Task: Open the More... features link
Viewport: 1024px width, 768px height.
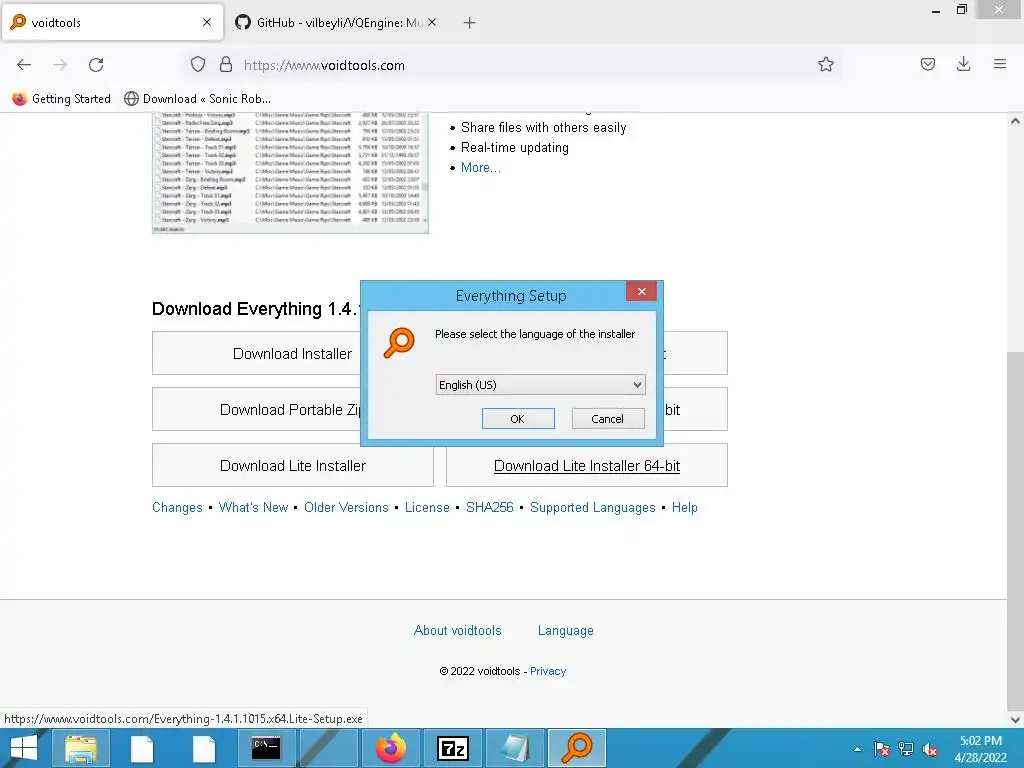Action: pyautogui.click(x=481, y=168)
